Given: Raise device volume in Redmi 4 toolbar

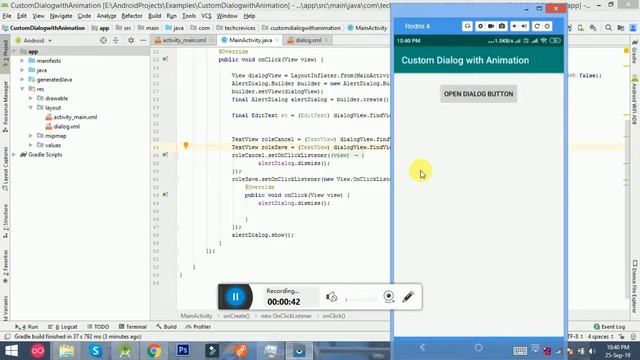Looking at the screenshot, I should coord(524,26).
